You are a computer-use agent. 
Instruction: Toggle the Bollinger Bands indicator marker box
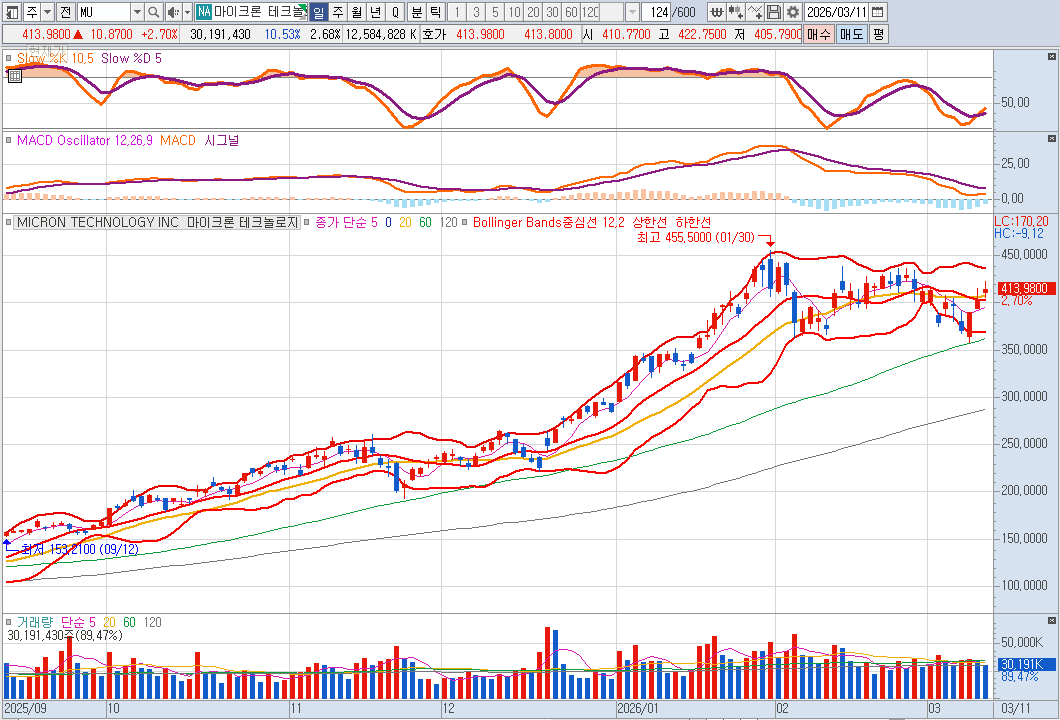[x=466, y=222]
